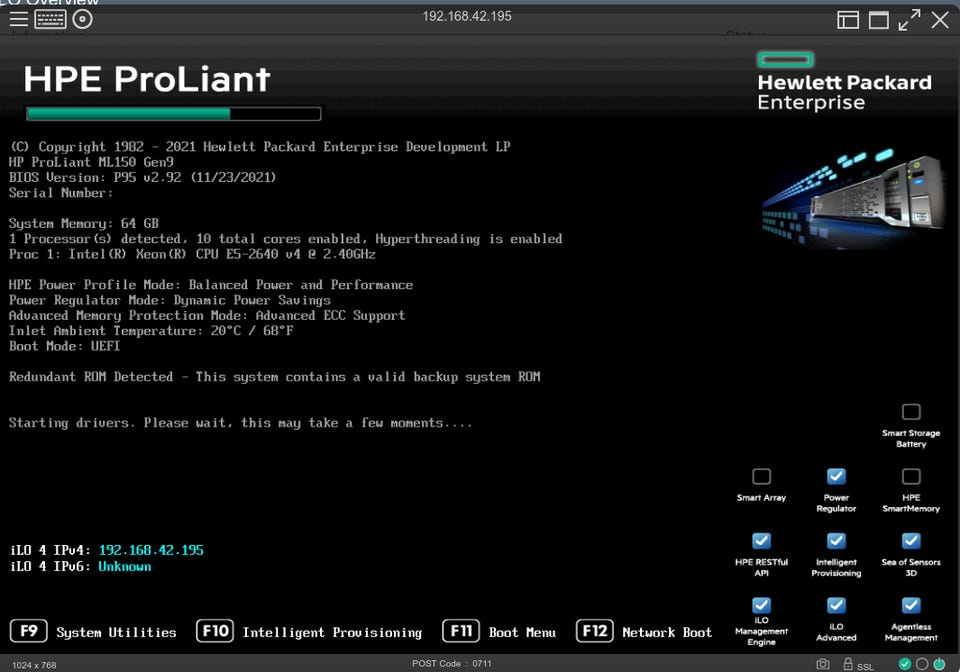Toggle the Smart Storage Battery checkbox

911,412
